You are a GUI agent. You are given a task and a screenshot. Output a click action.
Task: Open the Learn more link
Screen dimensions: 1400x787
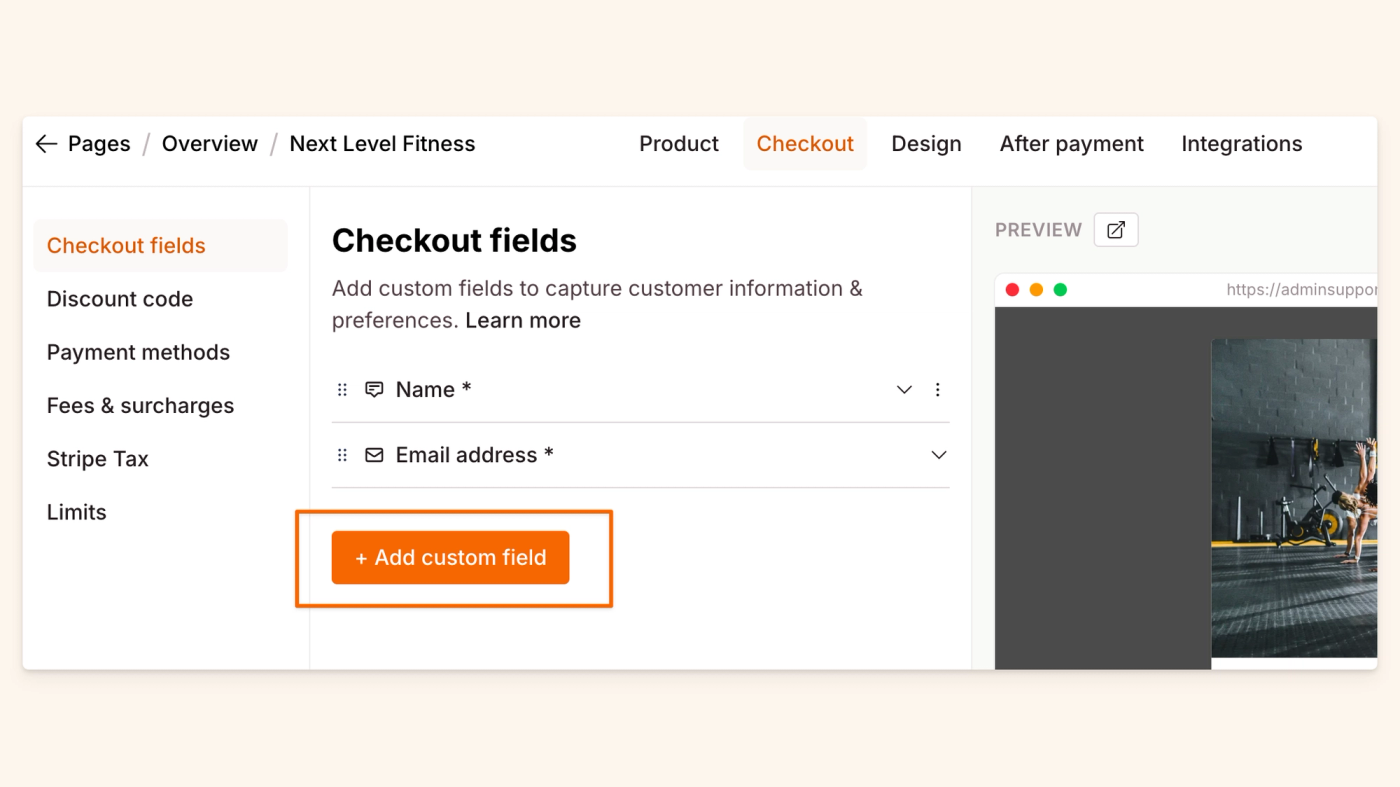click(x=523, y=321)
